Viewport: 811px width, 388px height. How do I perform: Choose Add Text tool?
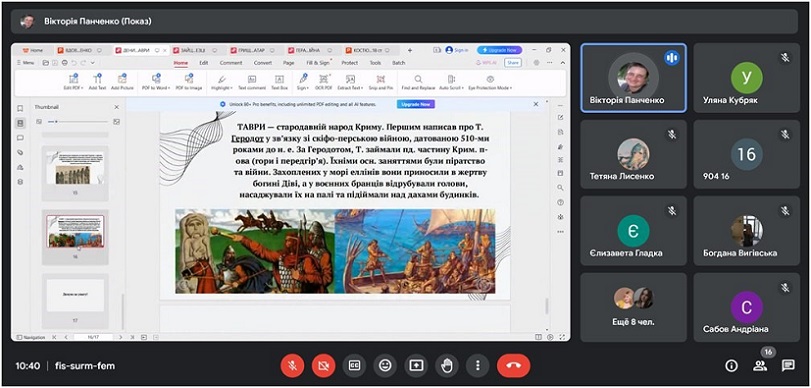click(x=97, y=82)
